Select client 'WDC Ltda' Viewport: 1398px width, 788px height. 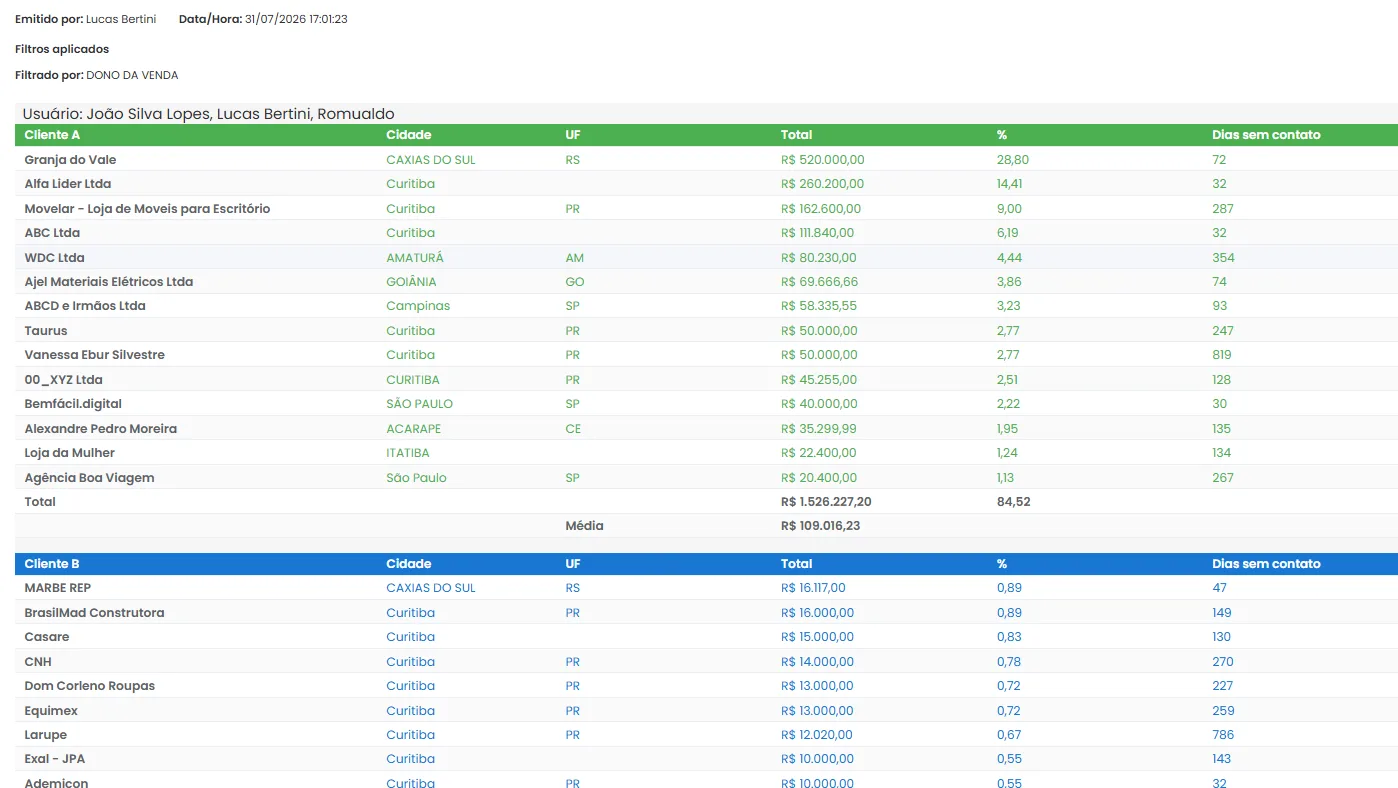[55, 258]
